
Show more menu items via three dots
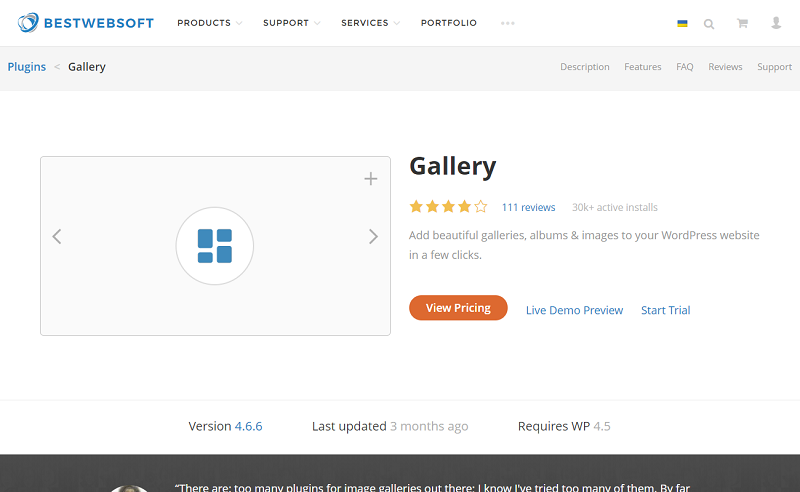click(508, 23)
